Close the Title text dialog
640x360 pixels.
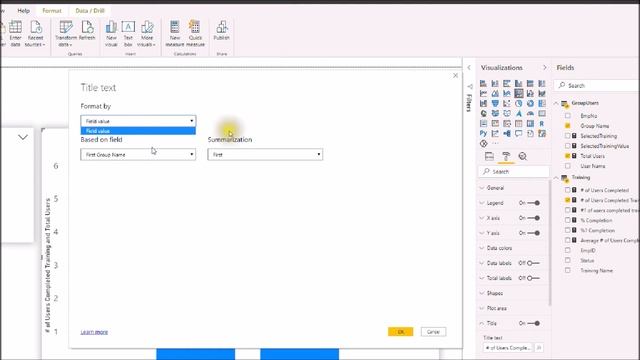[x=456, y=76]
